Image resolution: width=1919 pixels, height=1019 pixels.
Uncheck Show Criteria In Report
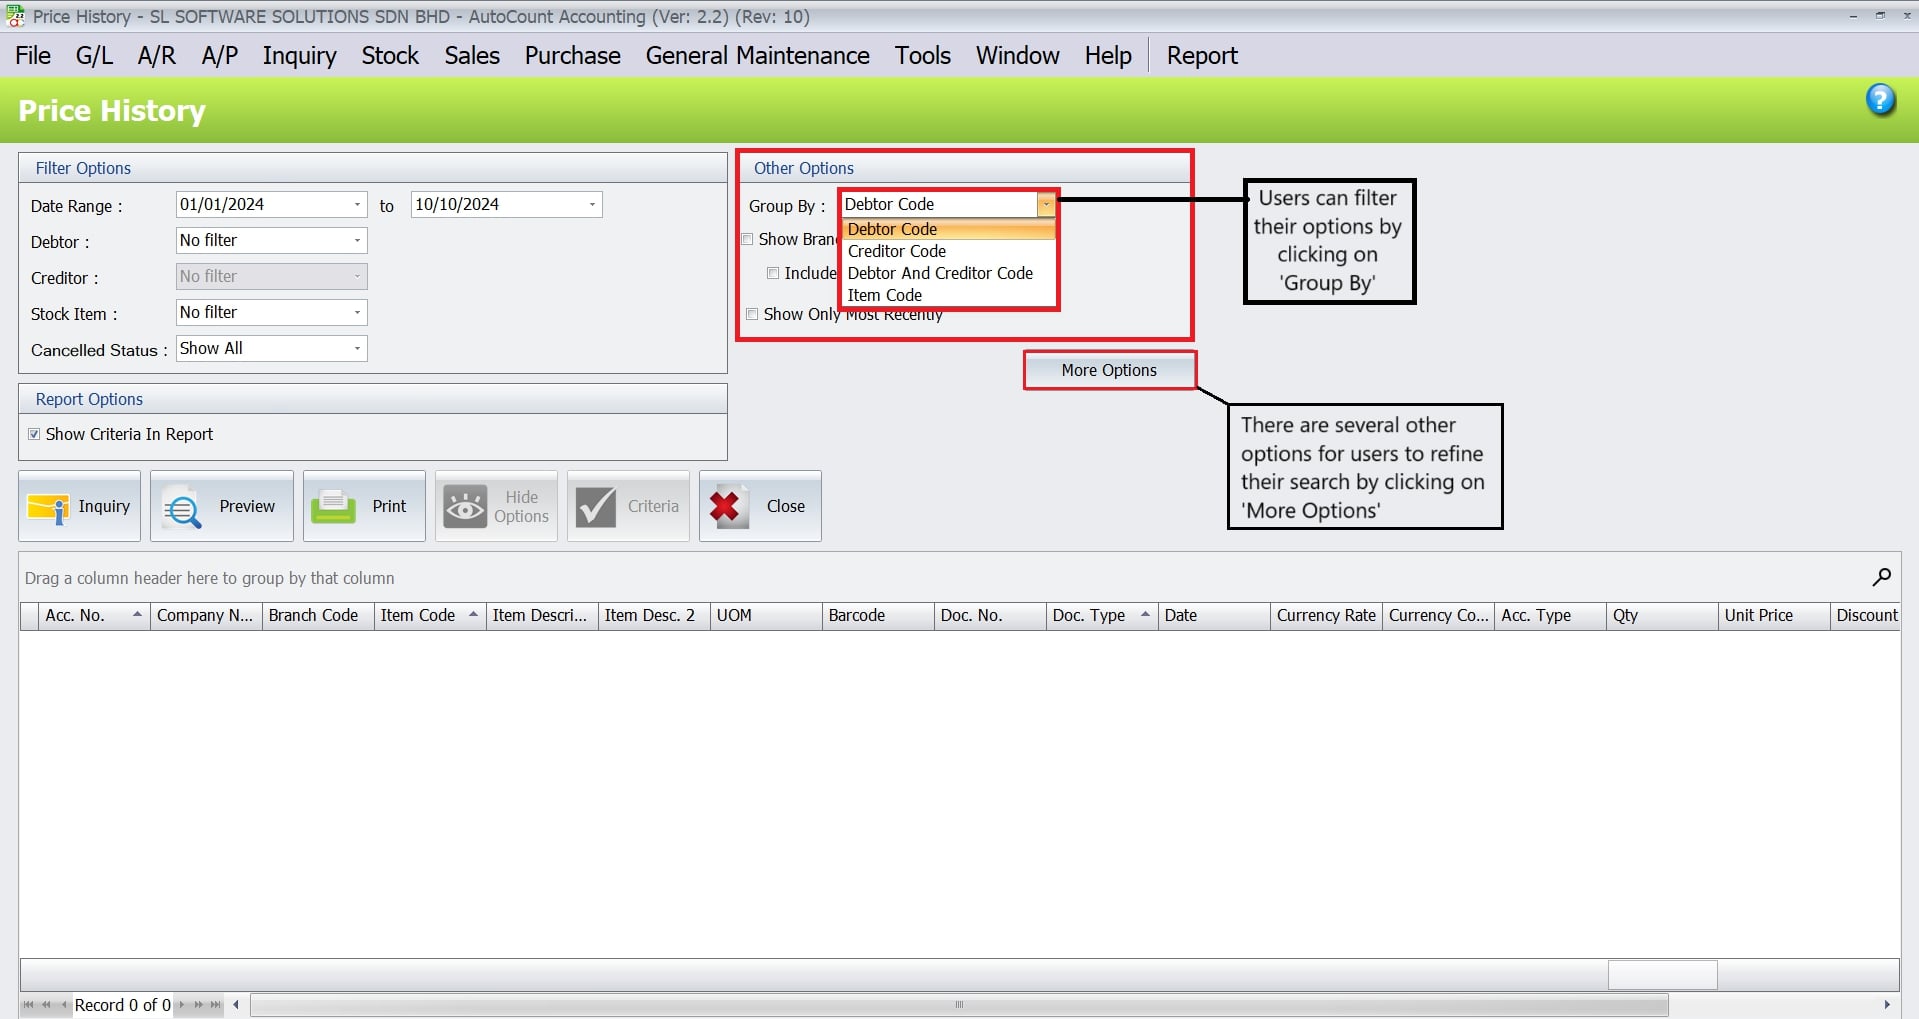point(34,434)
